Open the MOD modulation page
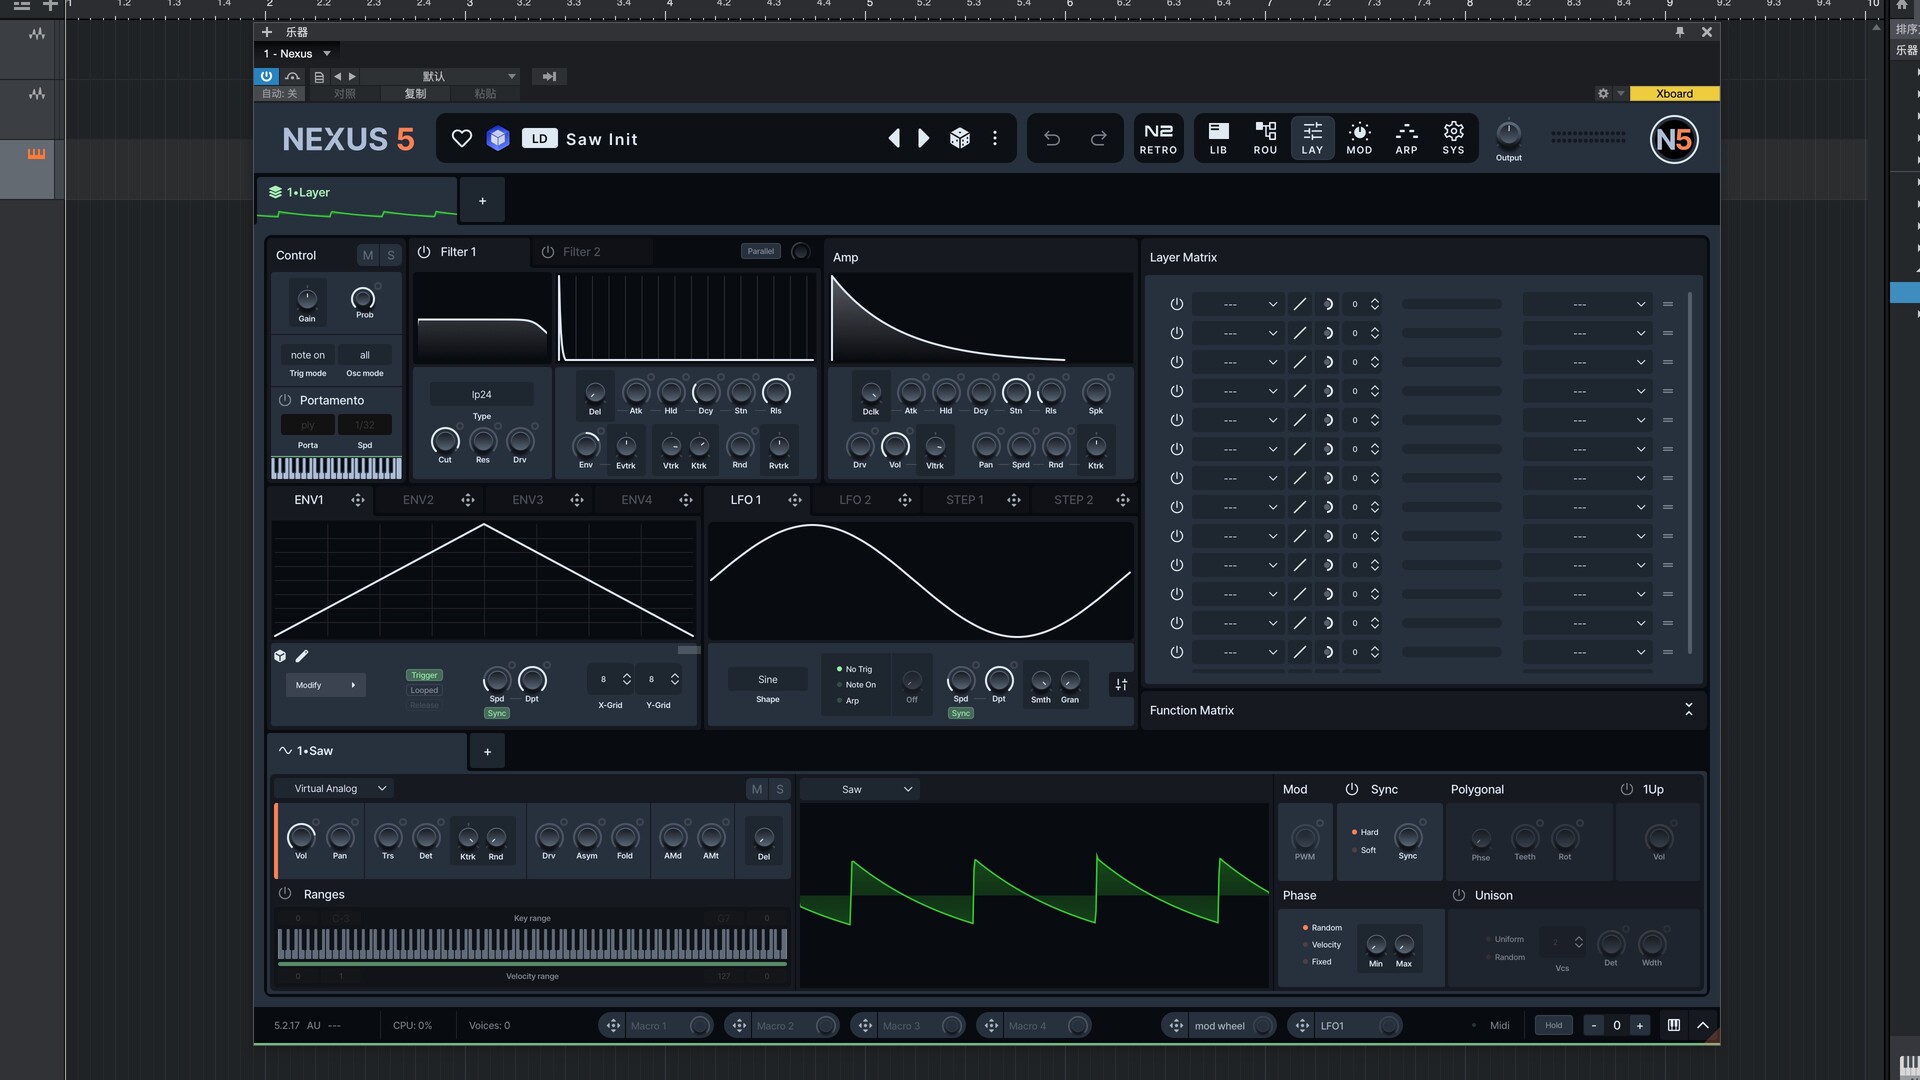The image size is (1920, 1080). click(1359, 138)
